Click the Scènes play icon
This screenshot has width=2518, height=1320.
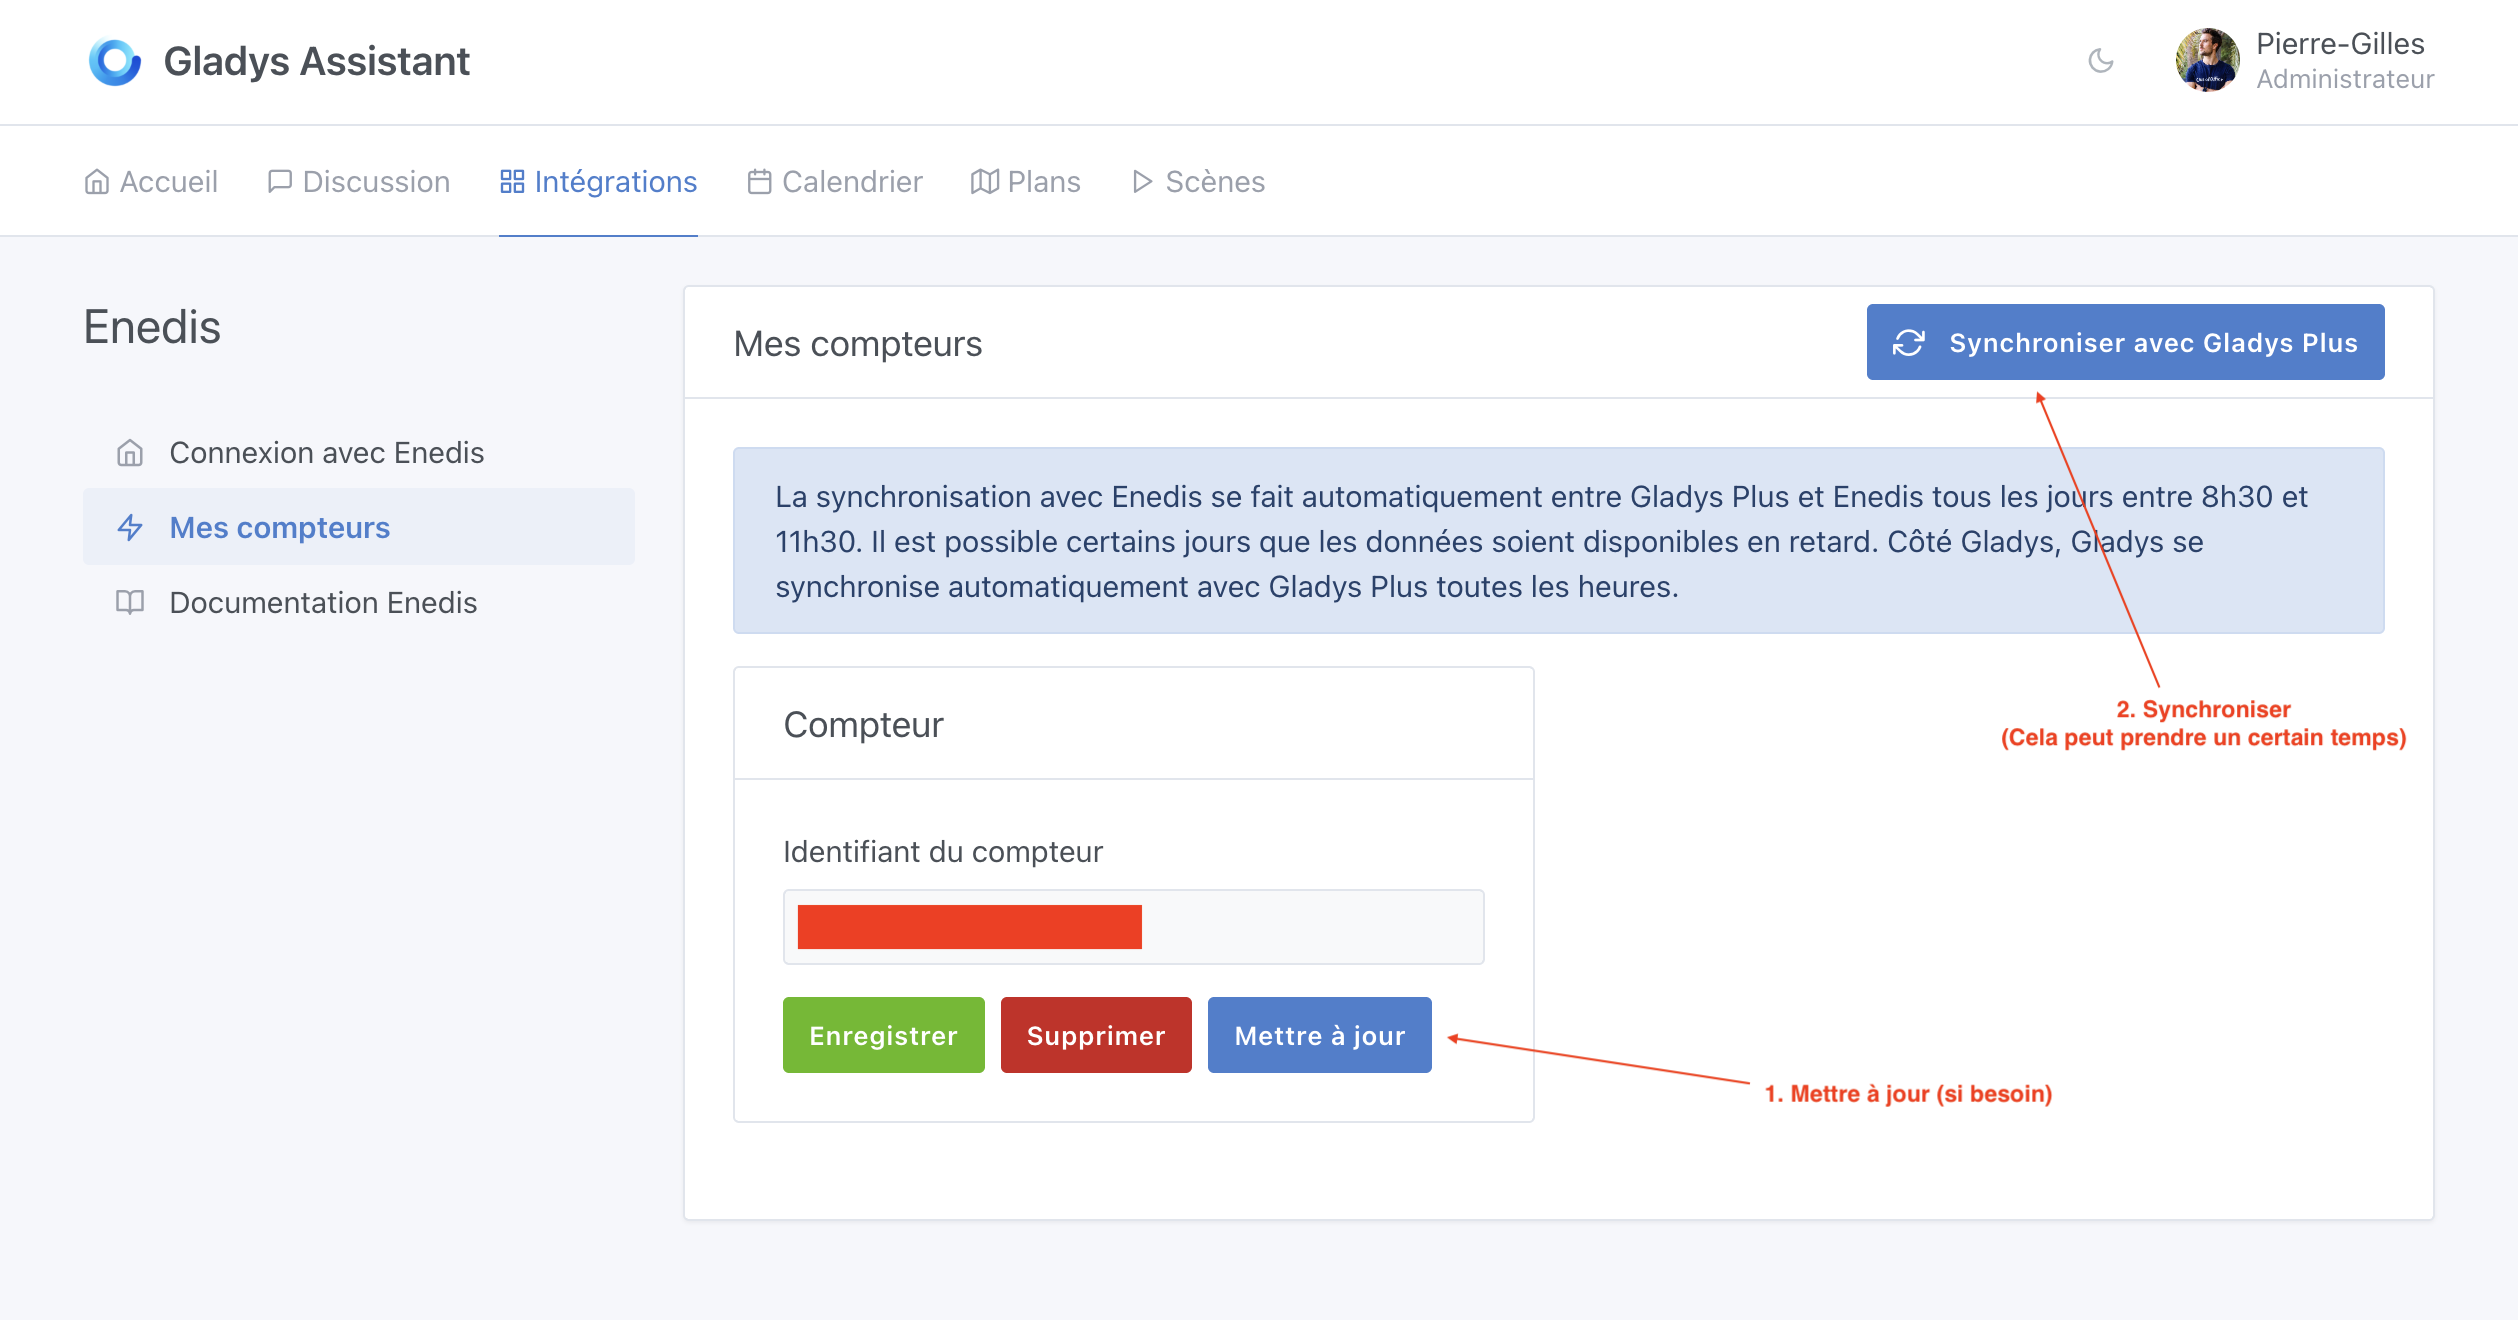pos(1141,181)
